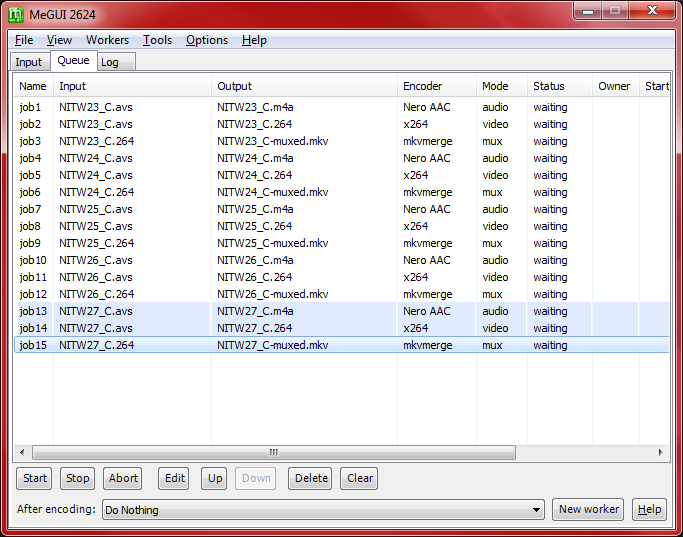Open the Help menu
Image resolution: width=683 pixels, height=537 pixels.
[254, 40]
